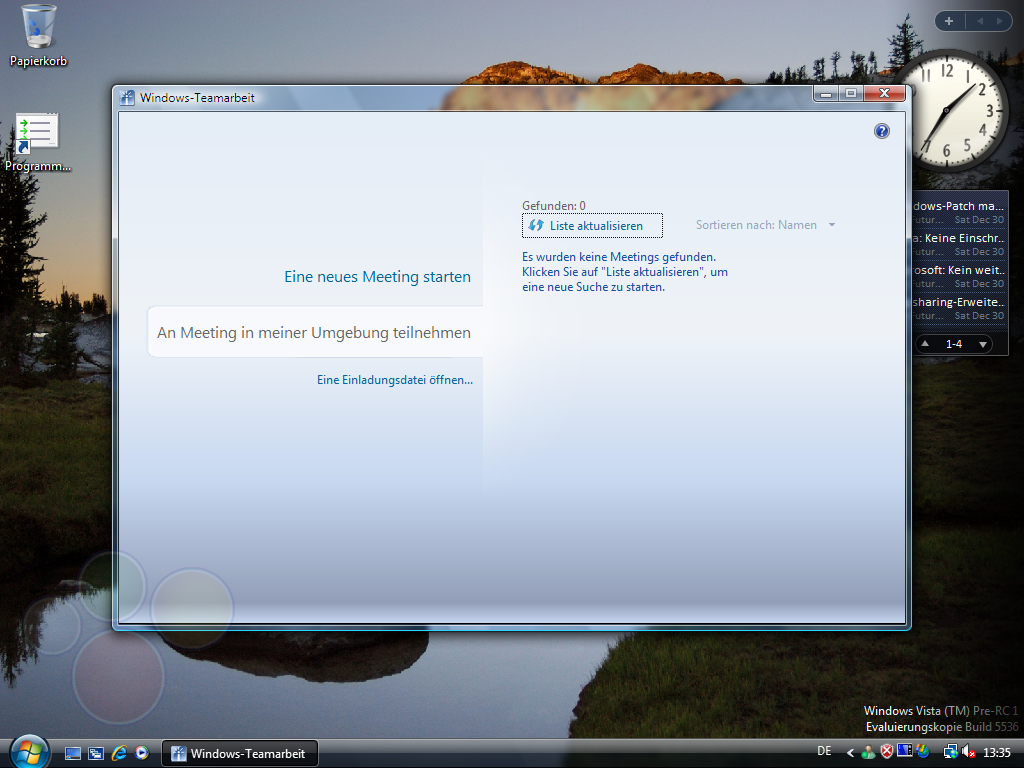Click the Windows Sidebar tray icon

904,750
